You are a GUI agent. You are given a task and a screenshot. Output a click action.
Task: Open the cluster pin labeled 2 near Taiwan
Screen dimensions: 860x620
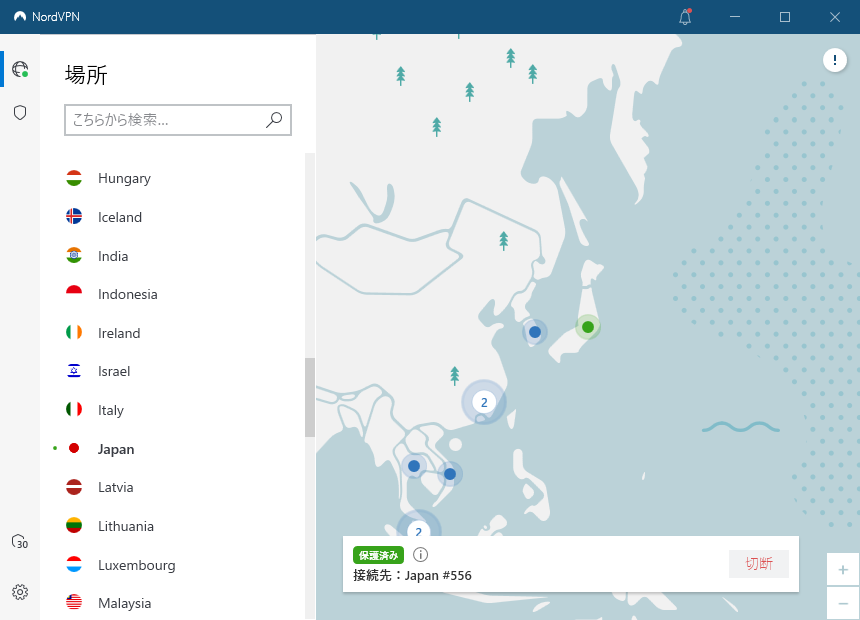tap(484, 402)
